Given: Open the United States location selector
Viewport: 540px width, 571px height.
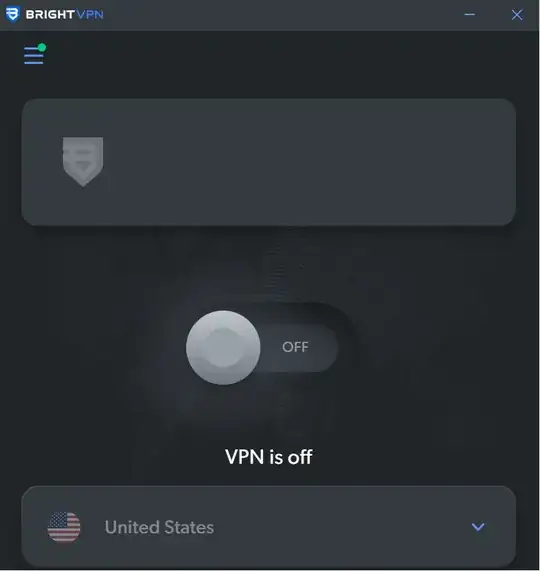Looking at the screenshot, I should tap(269, 527).
